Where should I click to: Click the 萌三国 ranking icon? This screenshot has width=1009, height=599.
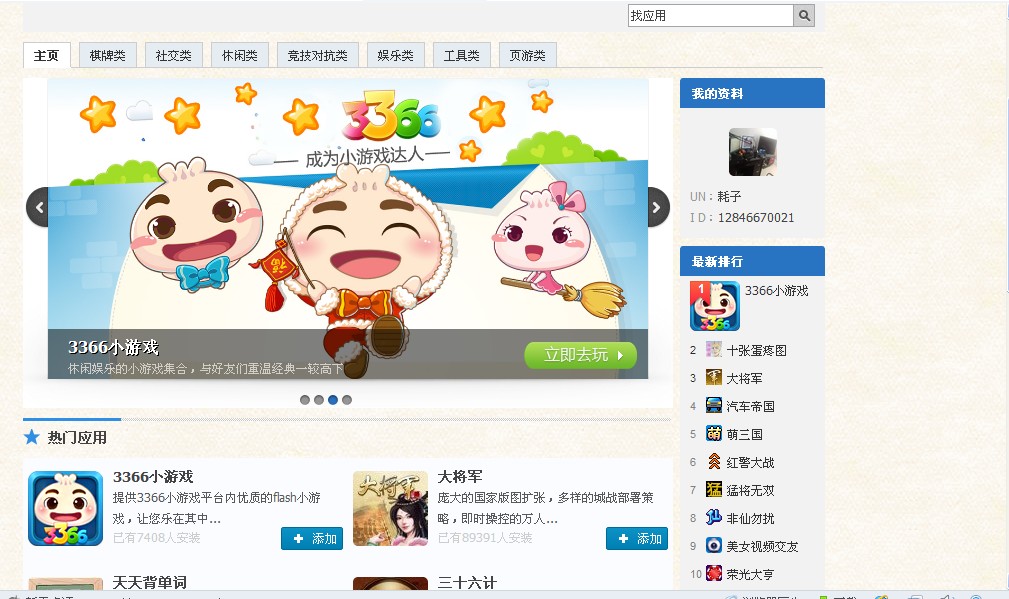(714, 434)
